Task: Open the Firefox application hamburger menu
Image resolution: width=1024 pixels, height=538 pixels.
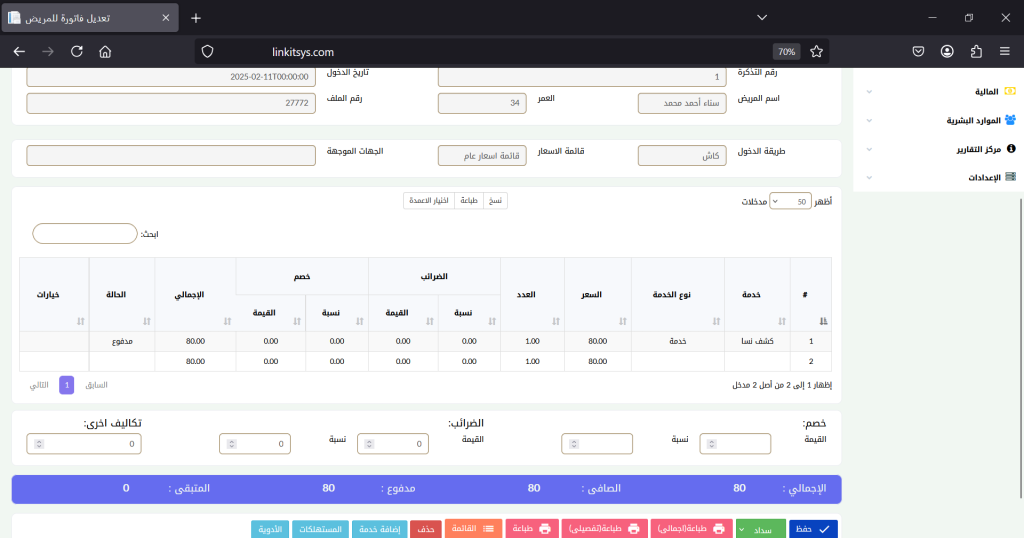Action: click(1005, 51)
